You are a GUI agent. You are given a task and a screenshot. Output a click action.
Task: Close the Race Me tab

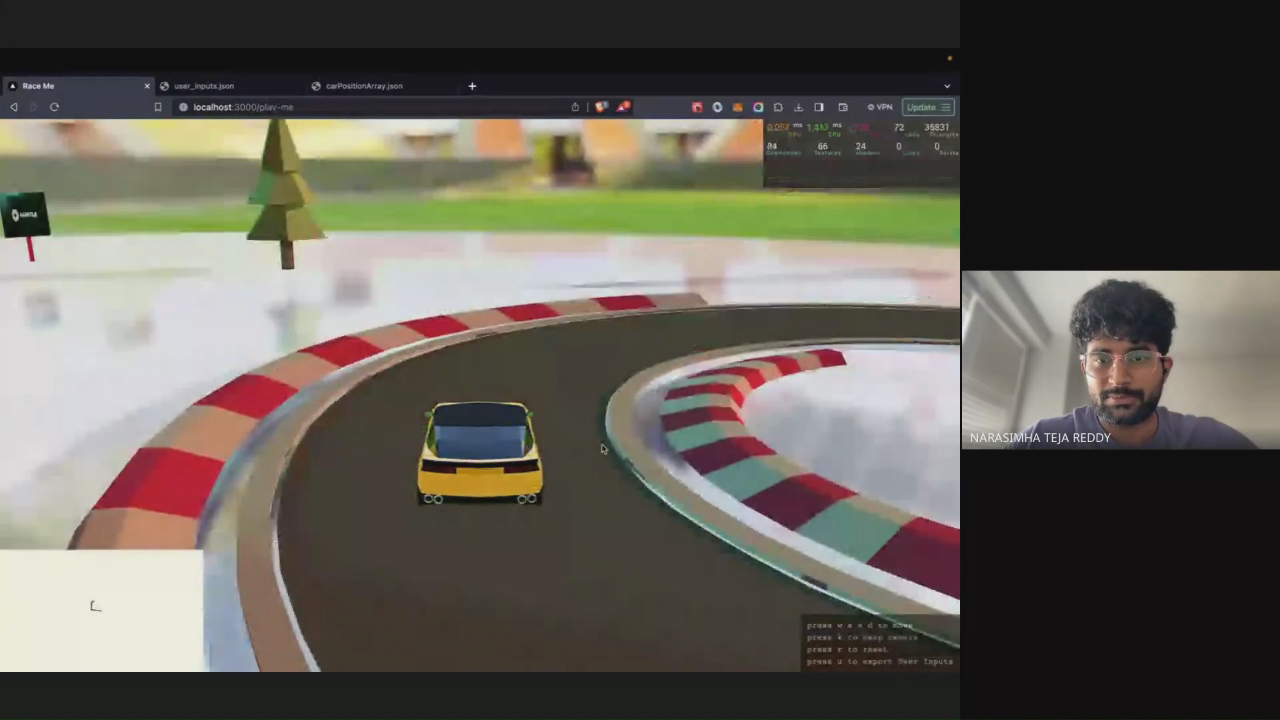click(x=147, y=86)
